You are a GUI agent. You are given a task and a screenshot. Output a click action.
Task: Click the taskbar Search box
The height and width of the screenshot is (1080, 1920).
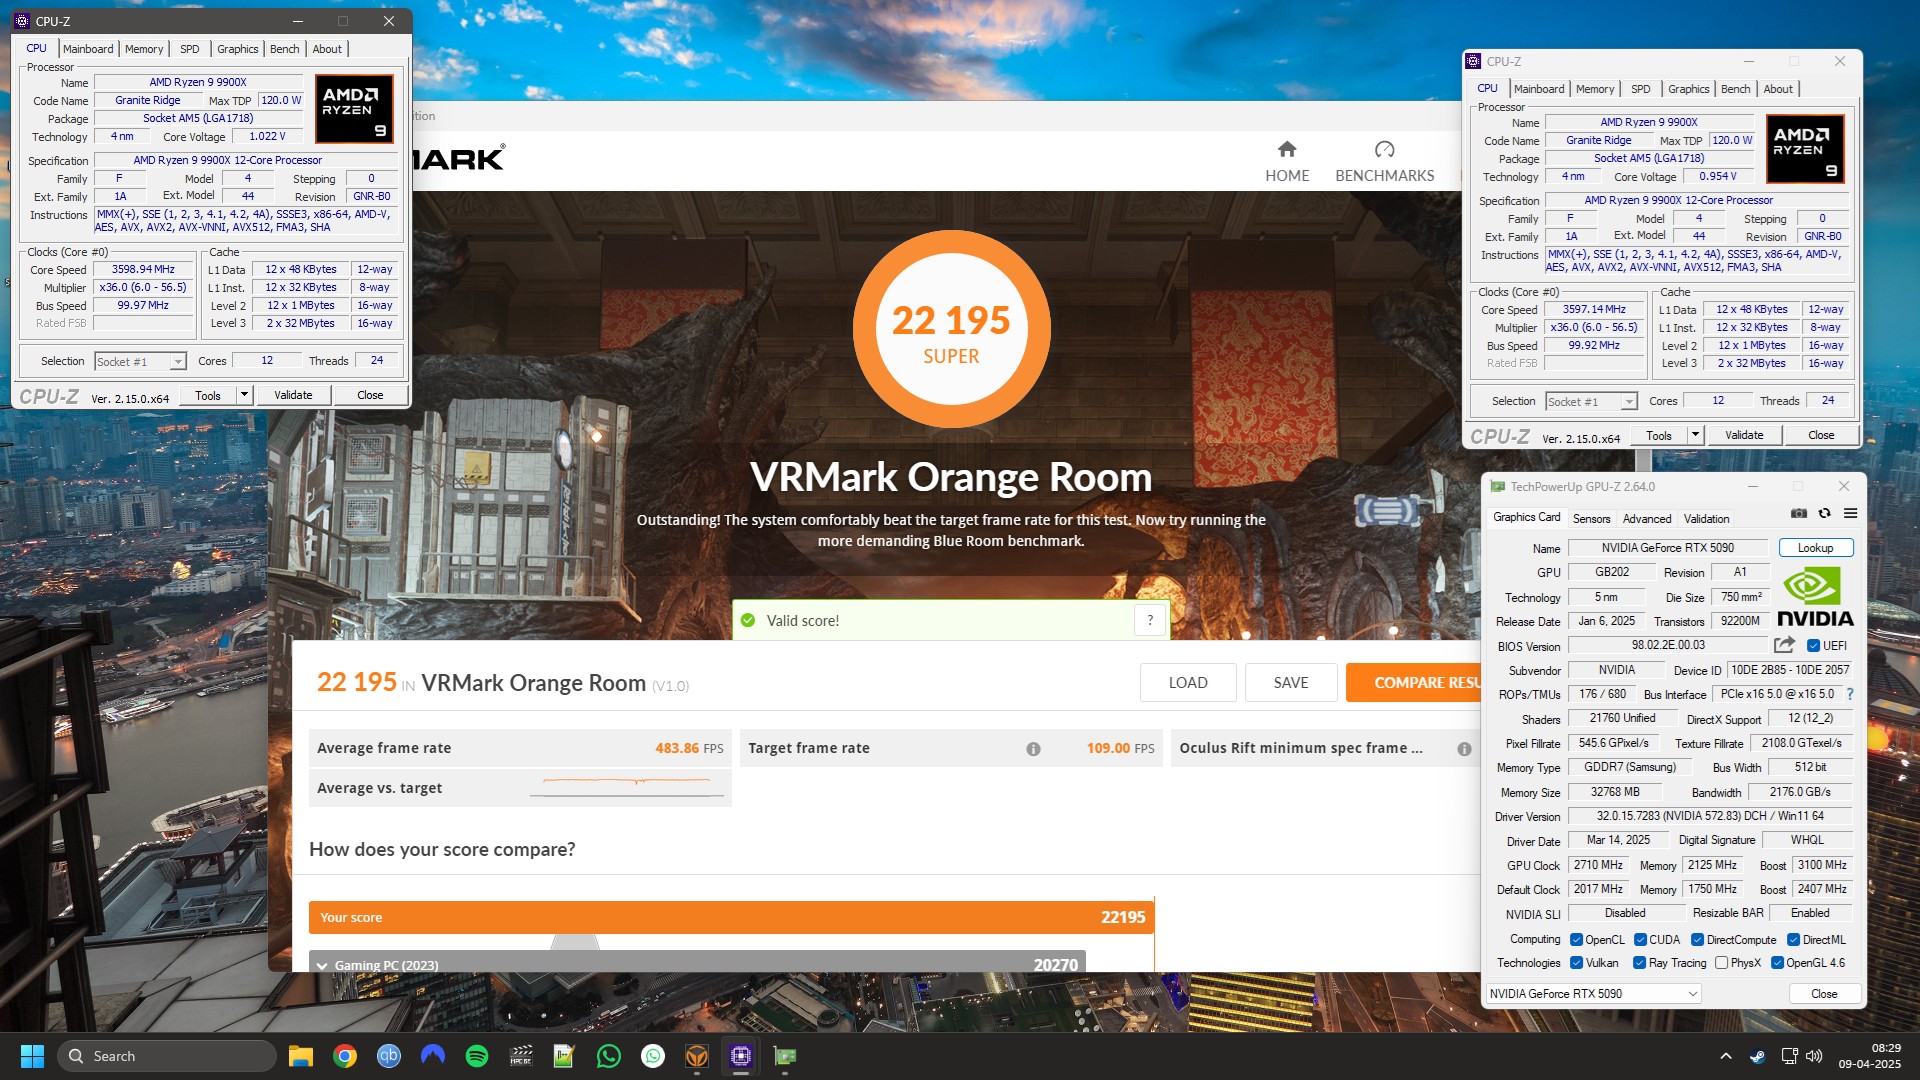pyautogui.click(x=166, y=1056)
